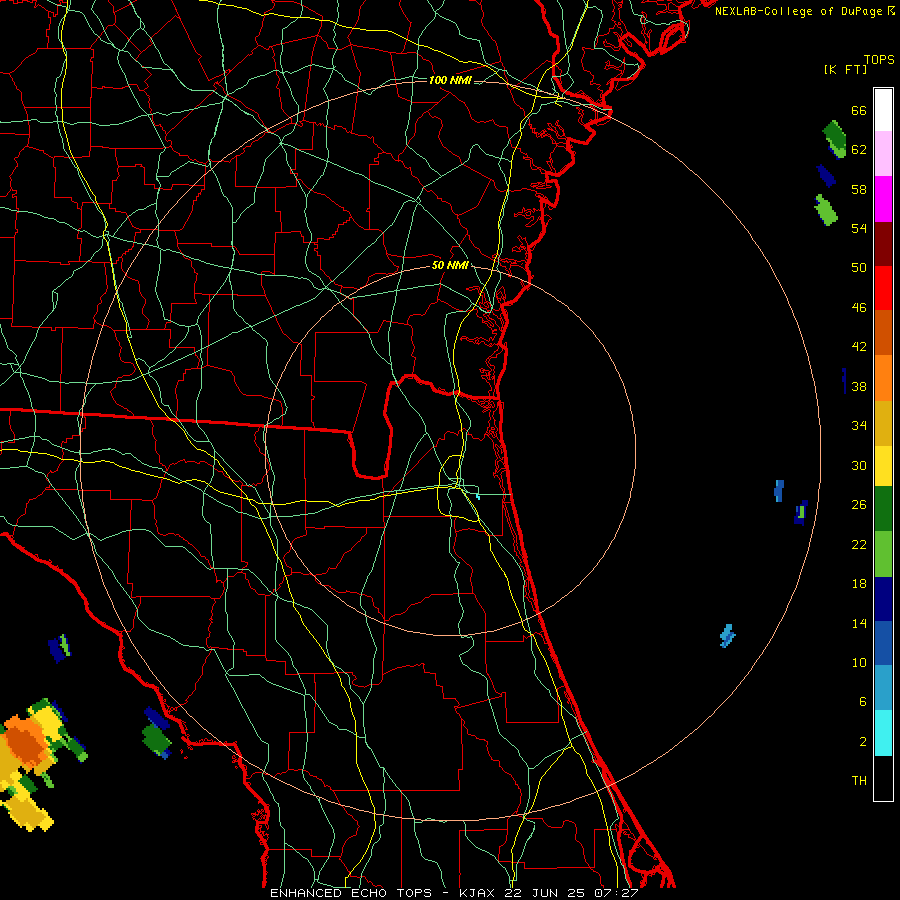This screenshot has width=900, height=900.
Task: Choose the light orange legend swatch
Action: point(883,378)
